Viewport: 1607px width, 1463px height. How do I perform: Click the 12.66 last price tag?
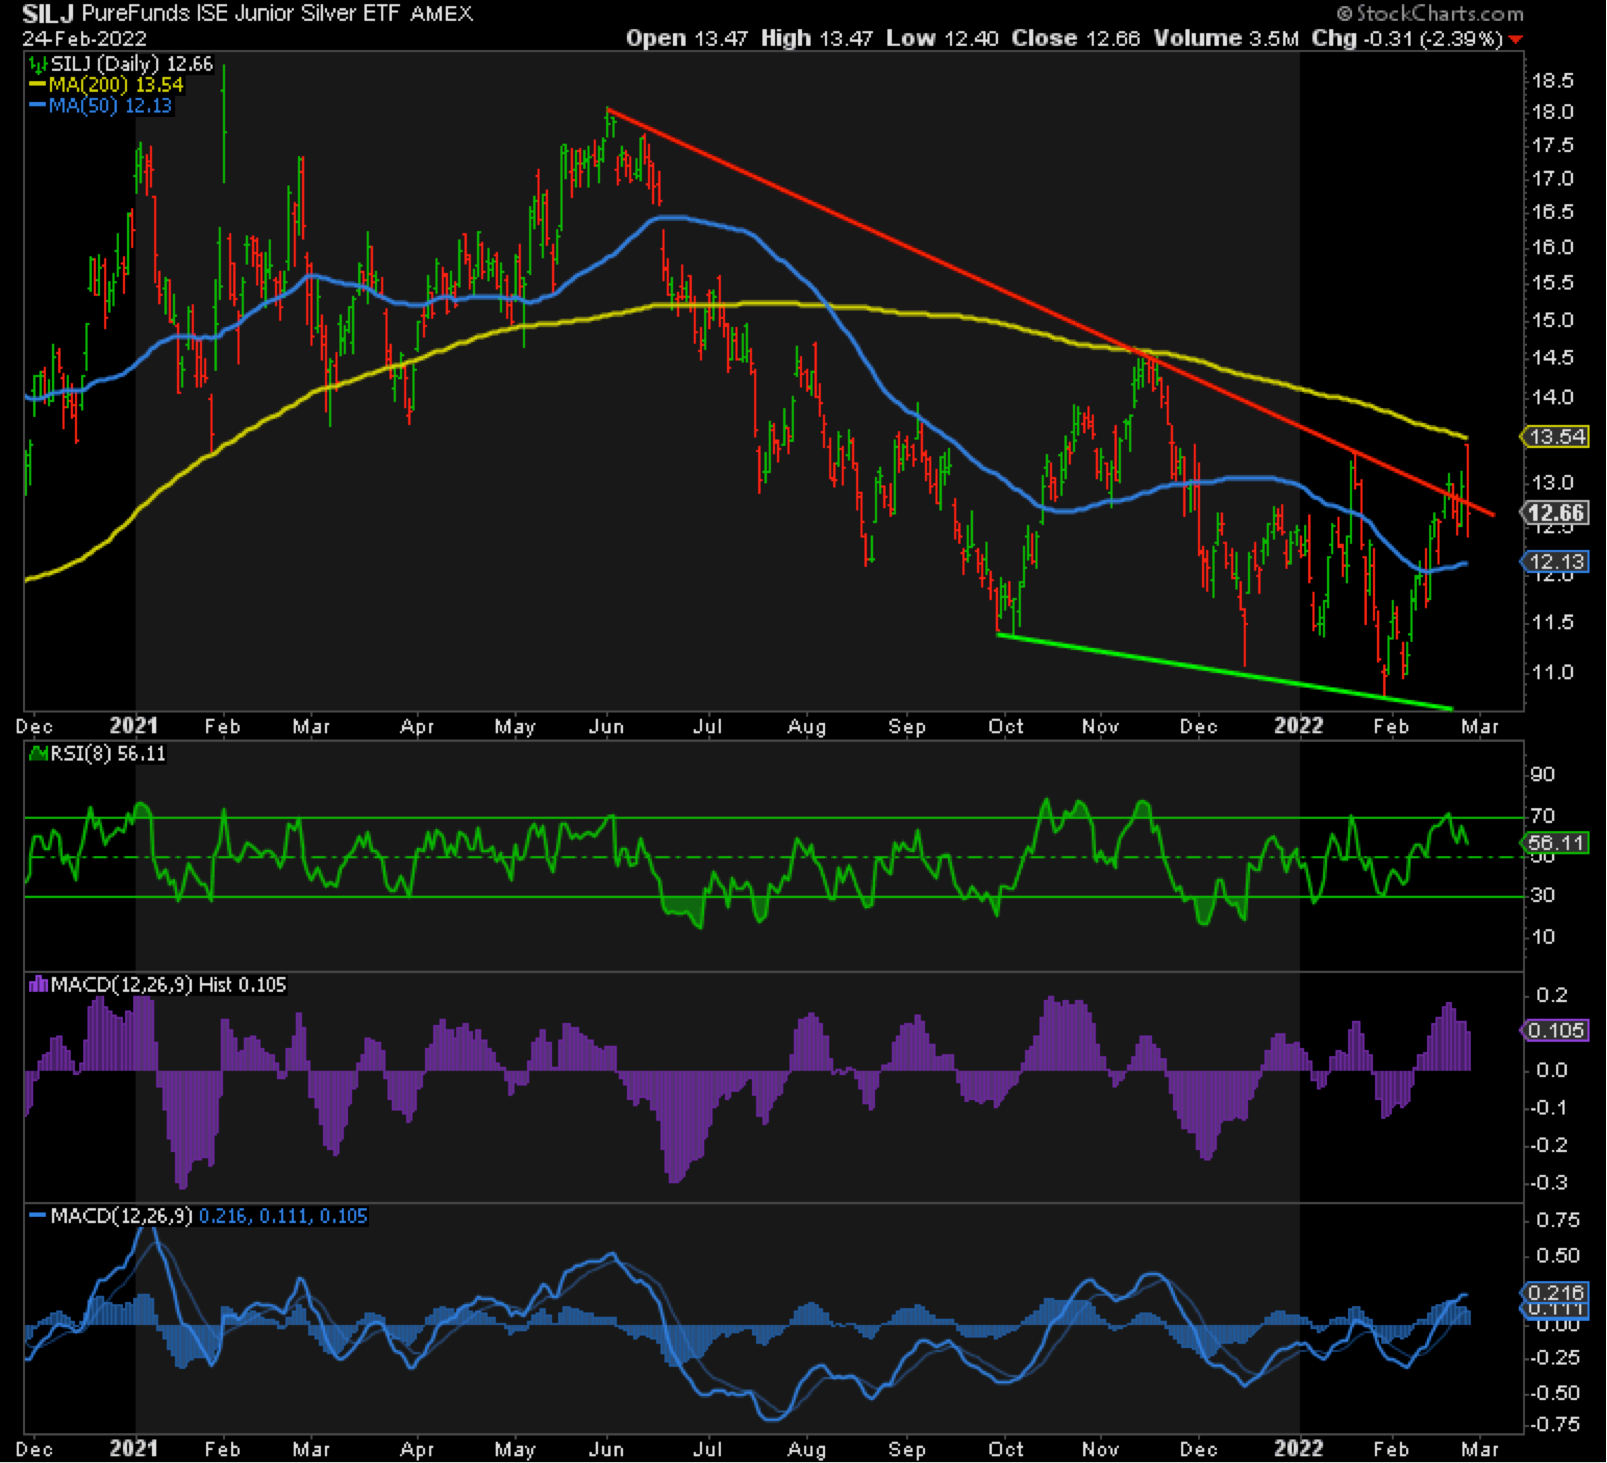pyautogui.click(x=1555, y=513)
